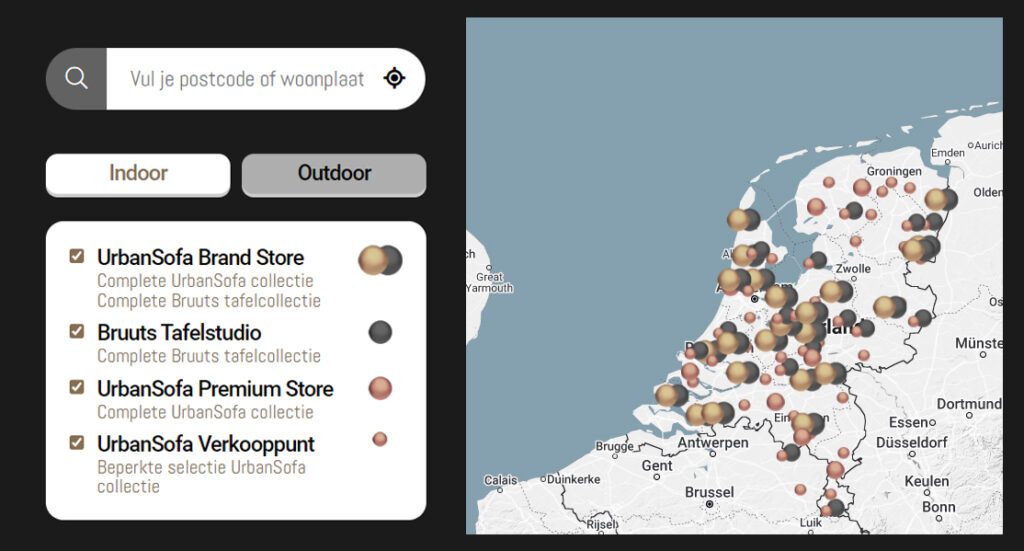Click the Düsseldorf label on the map

pyautogui.click(x=912, y=443)
